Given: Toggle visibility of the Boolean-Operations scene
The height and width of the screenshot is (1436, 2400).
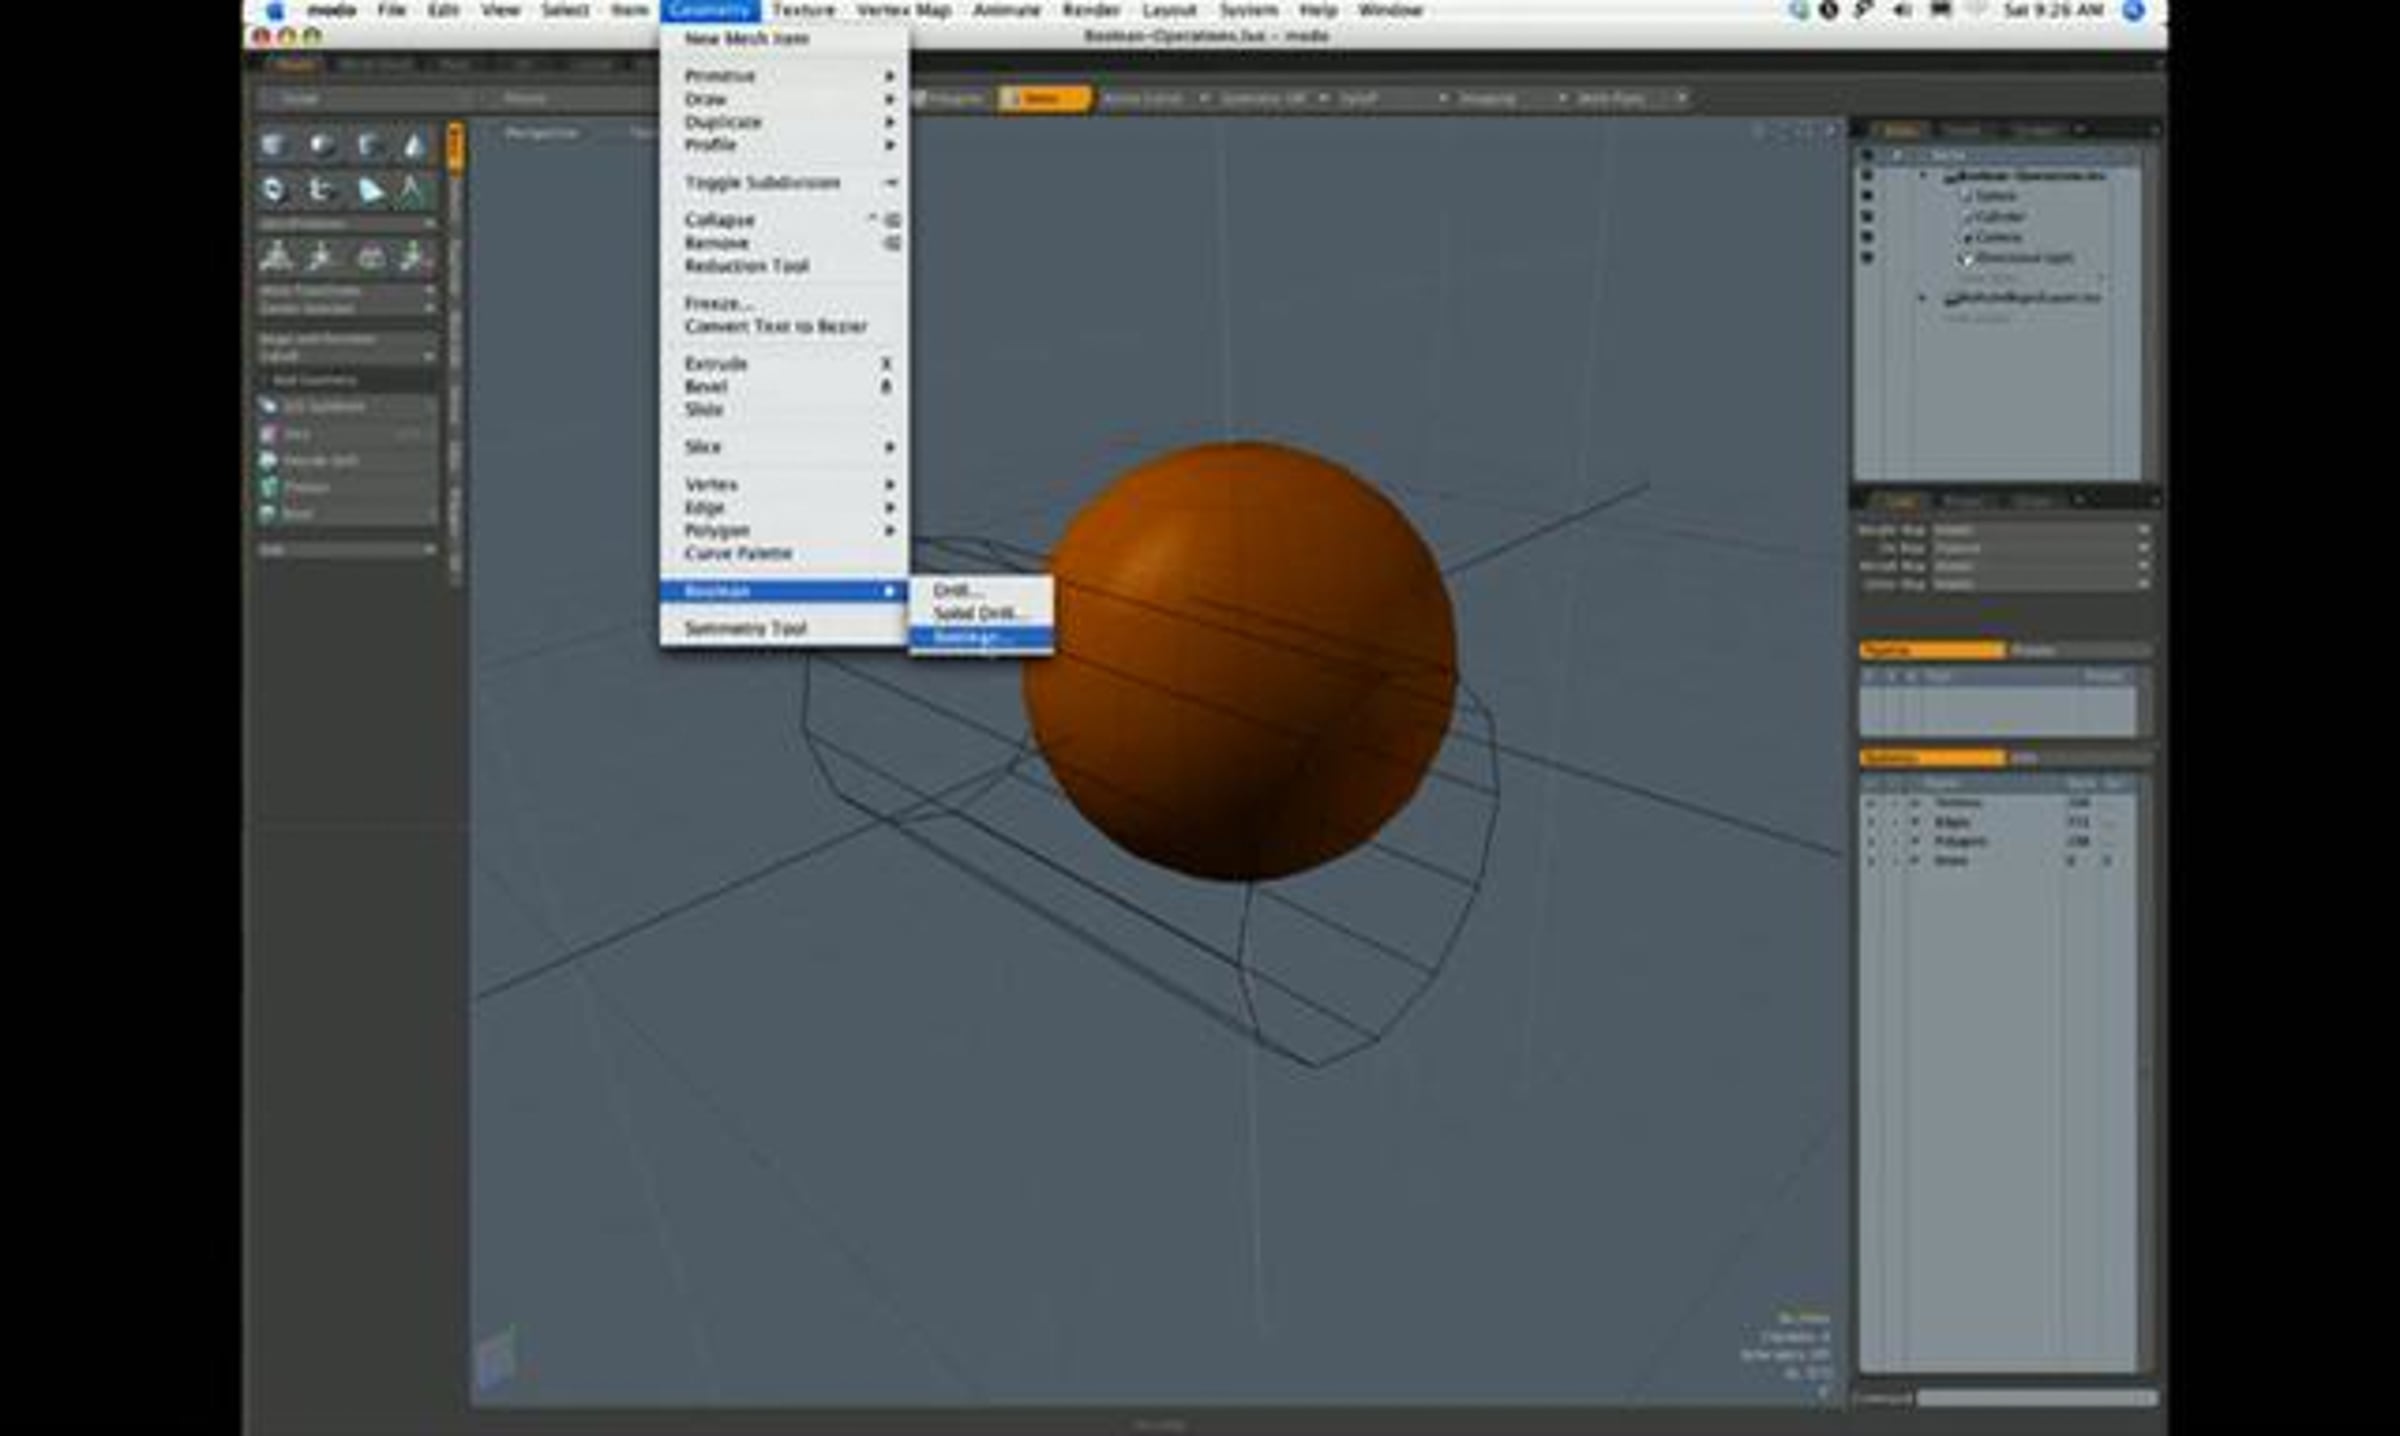Looking at the screenshot, I should point(1867,176).
